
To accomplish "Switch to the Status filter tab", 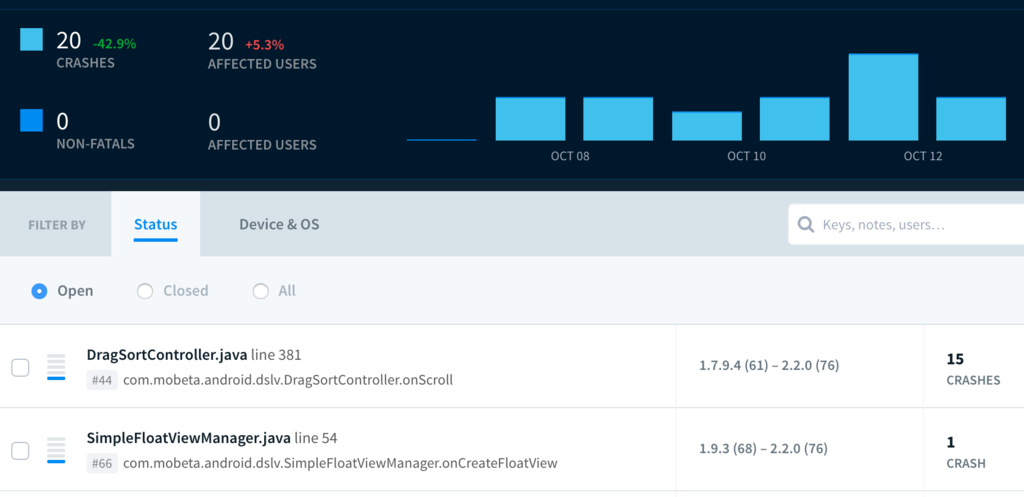I will (x=155, y=225).
